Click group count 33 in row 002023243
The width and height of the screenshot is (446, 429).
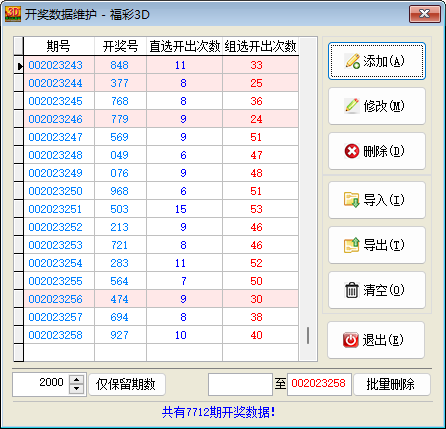(260, 65)
